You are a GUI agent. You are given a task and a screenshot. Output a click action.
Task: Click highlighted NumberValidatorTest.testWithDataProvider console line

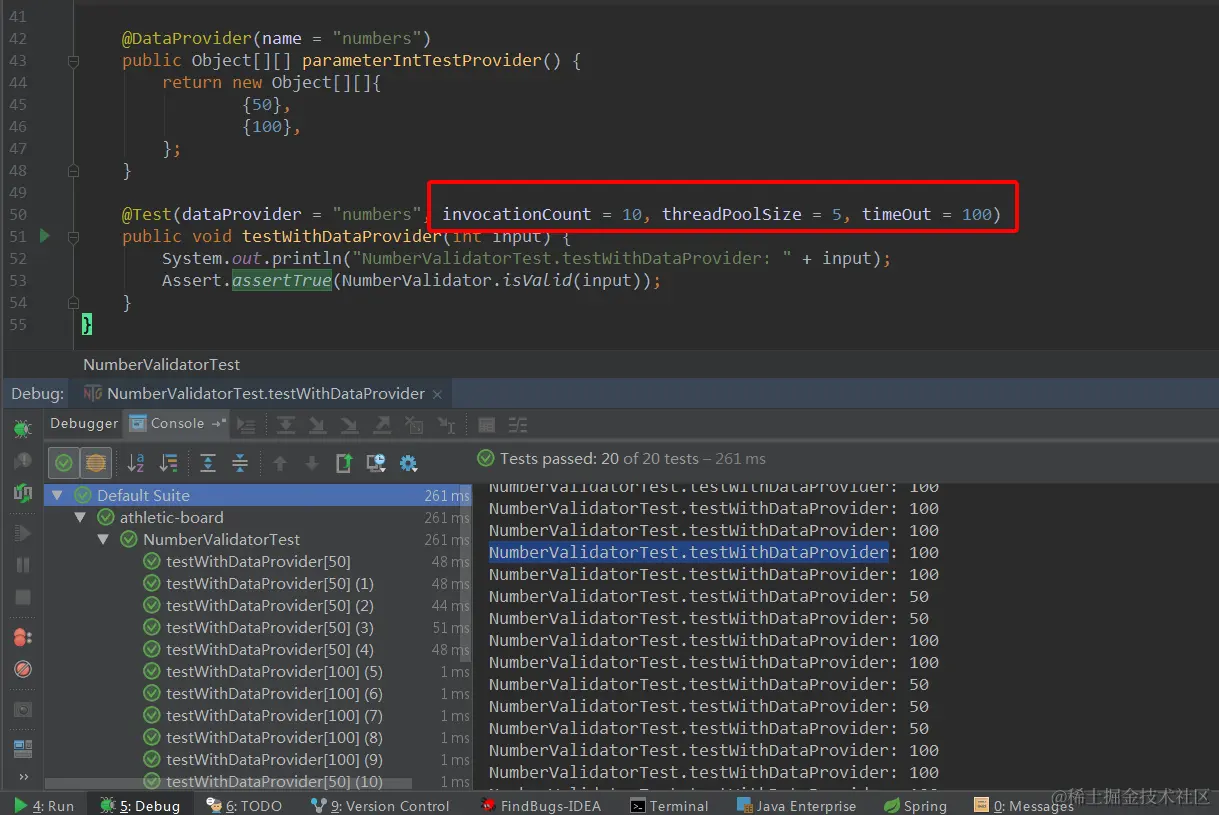pos(688,552)
